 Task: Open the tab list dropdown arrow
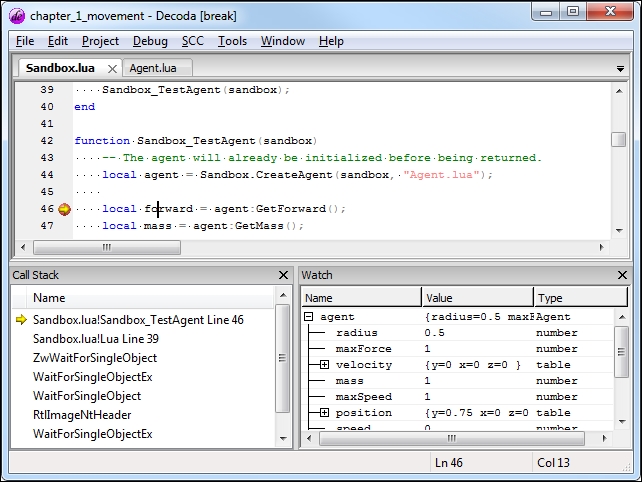(x=620, y=69)
